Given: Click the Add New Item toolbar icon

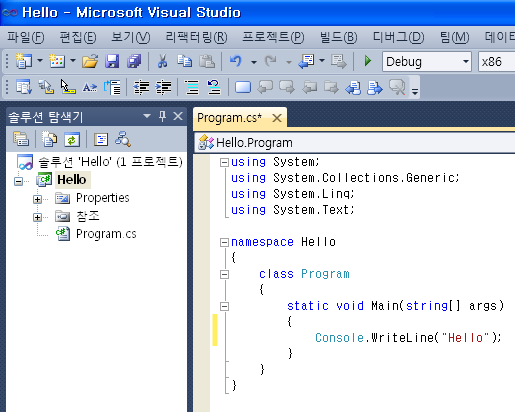Looking at the screenshot, I should coord(57,61).
